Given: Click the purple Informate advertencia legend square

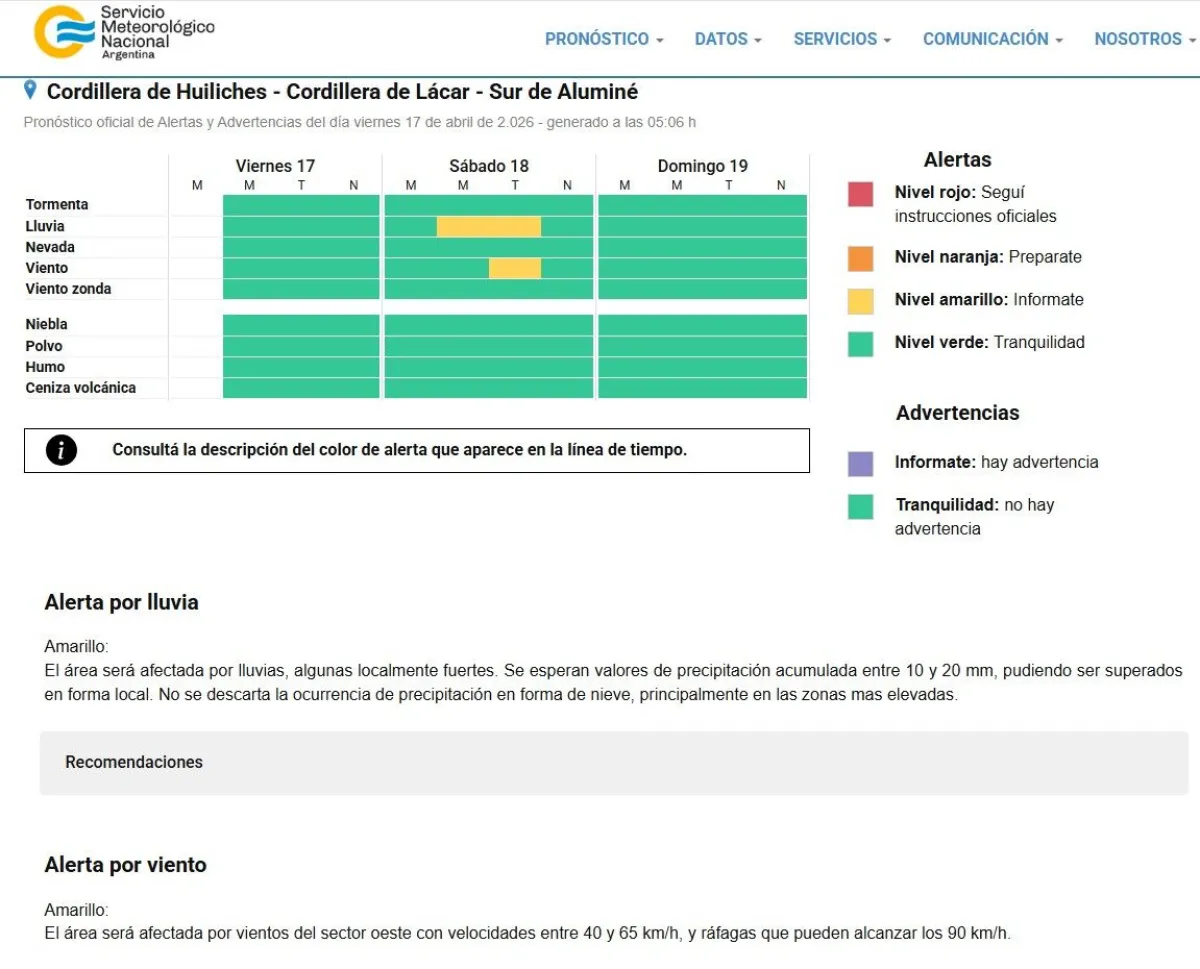Looking at the screenshot, I should click(860, 463).
